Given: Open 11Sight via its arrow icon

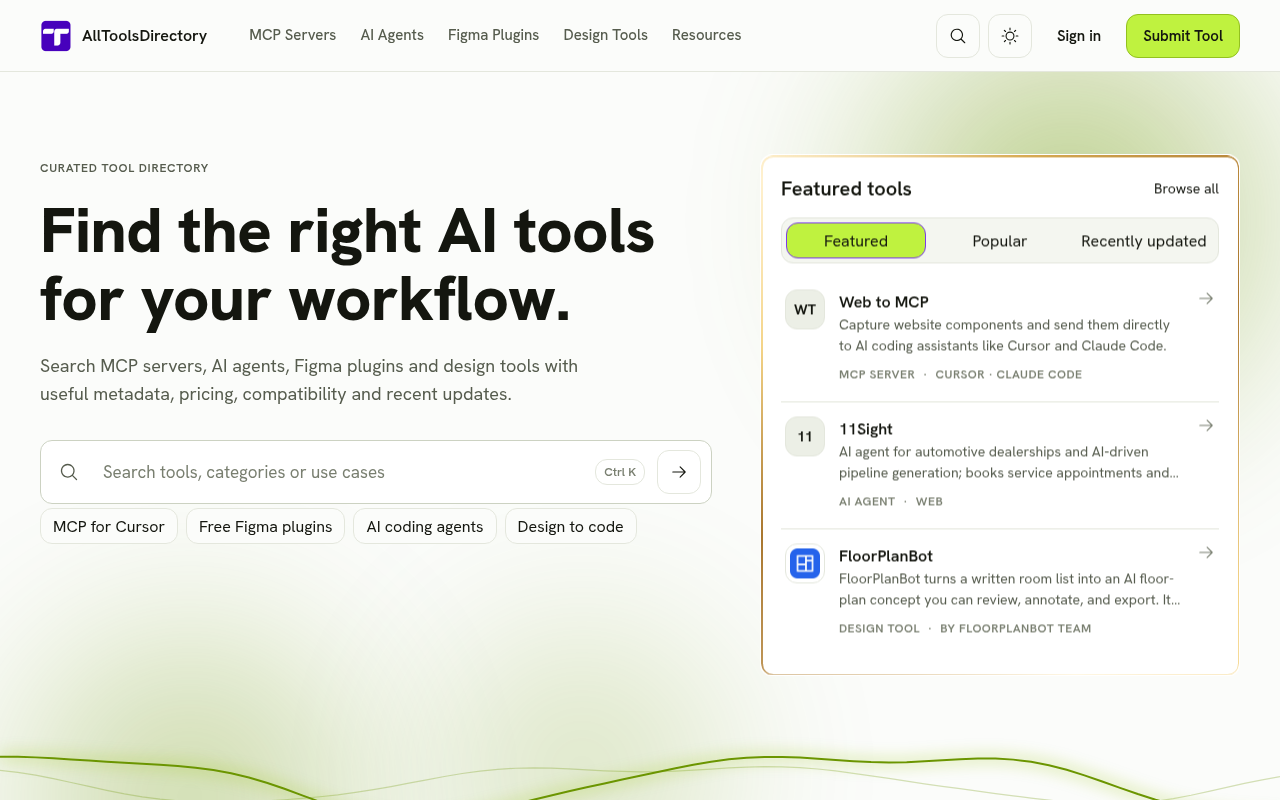Looking at the screenshot, I should [1206, 426].
